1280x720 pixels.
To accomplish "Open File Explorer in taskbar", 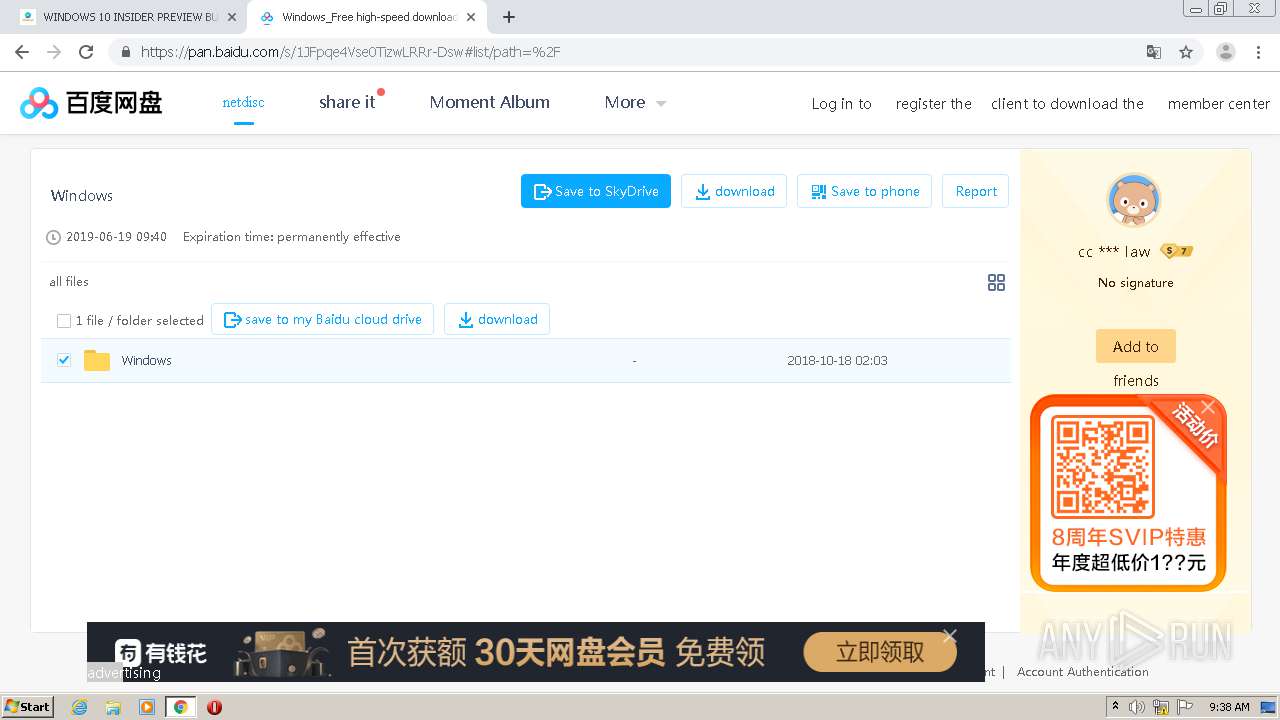I will point(113,707).
